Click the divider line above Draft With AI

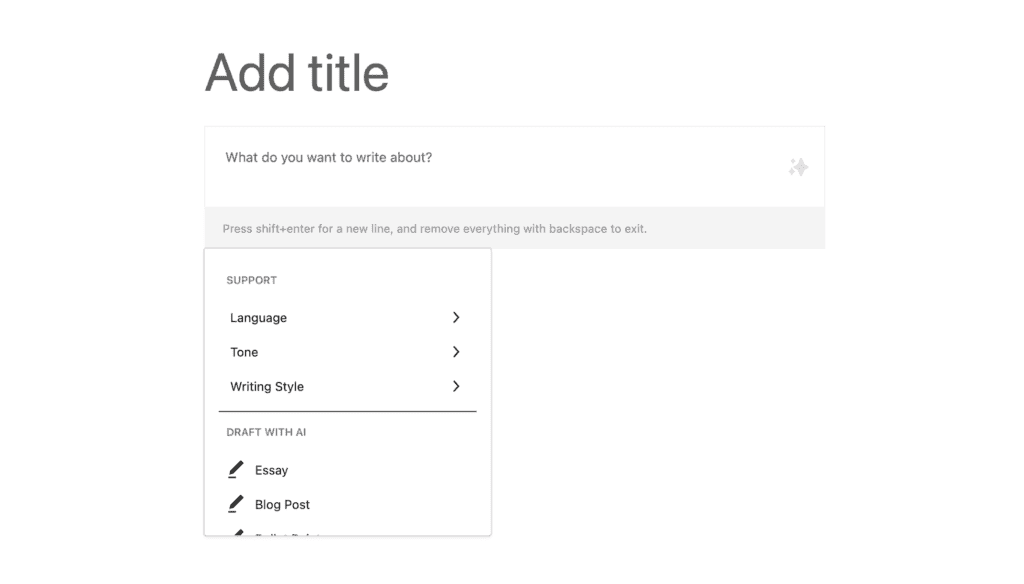[347, 412]
